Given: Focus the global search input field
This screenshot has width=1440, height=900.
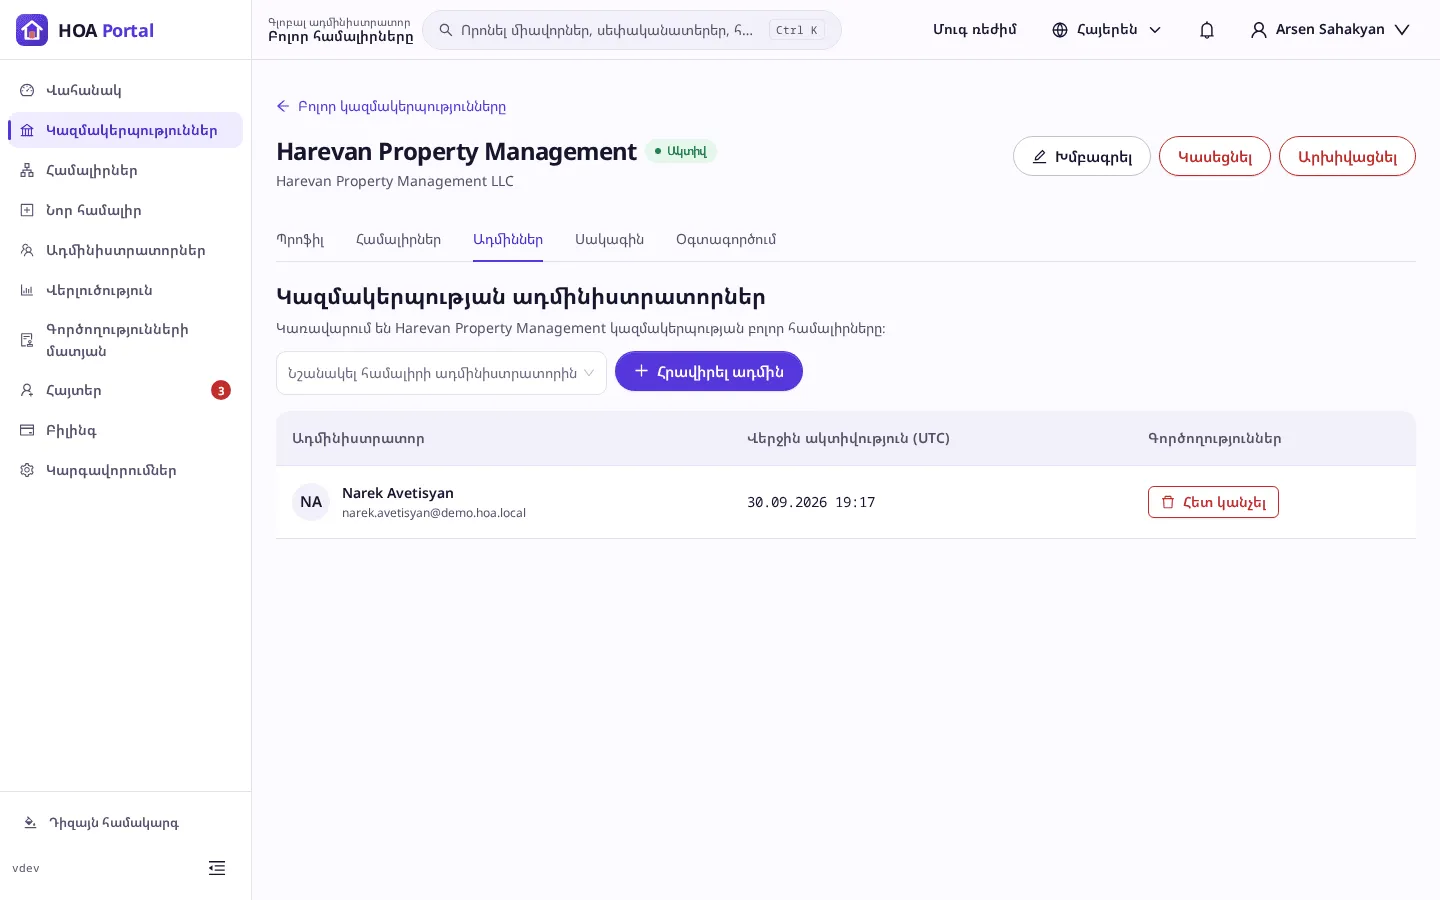Looking at the screenshot, I should pyautogui.click(x=632, y=30).
